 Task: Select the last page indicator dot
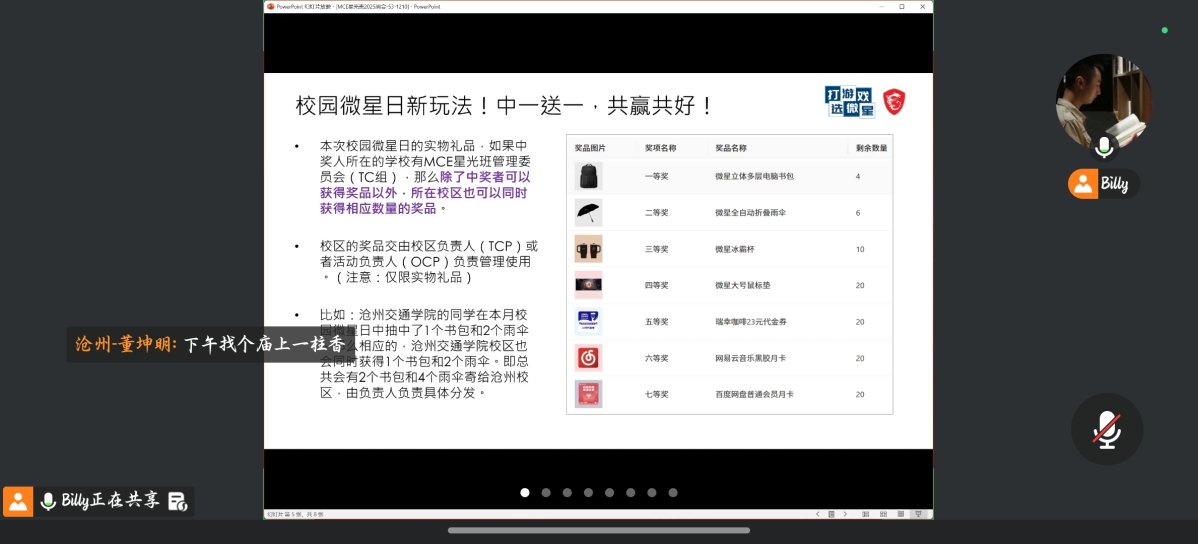[x=673, y=493]
